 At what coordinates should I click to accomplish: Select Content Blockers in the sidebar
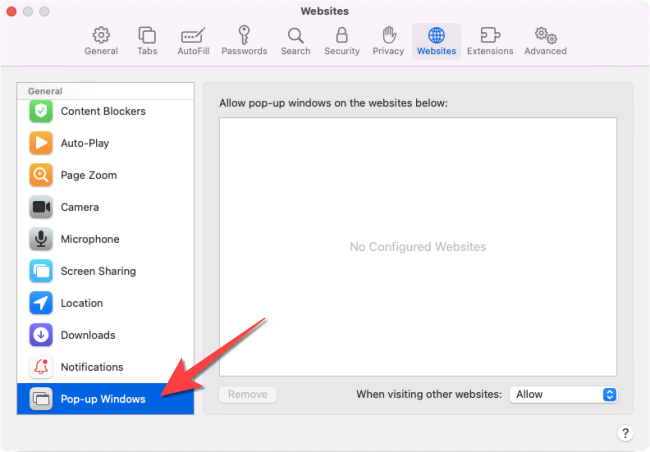click(105, 111)
